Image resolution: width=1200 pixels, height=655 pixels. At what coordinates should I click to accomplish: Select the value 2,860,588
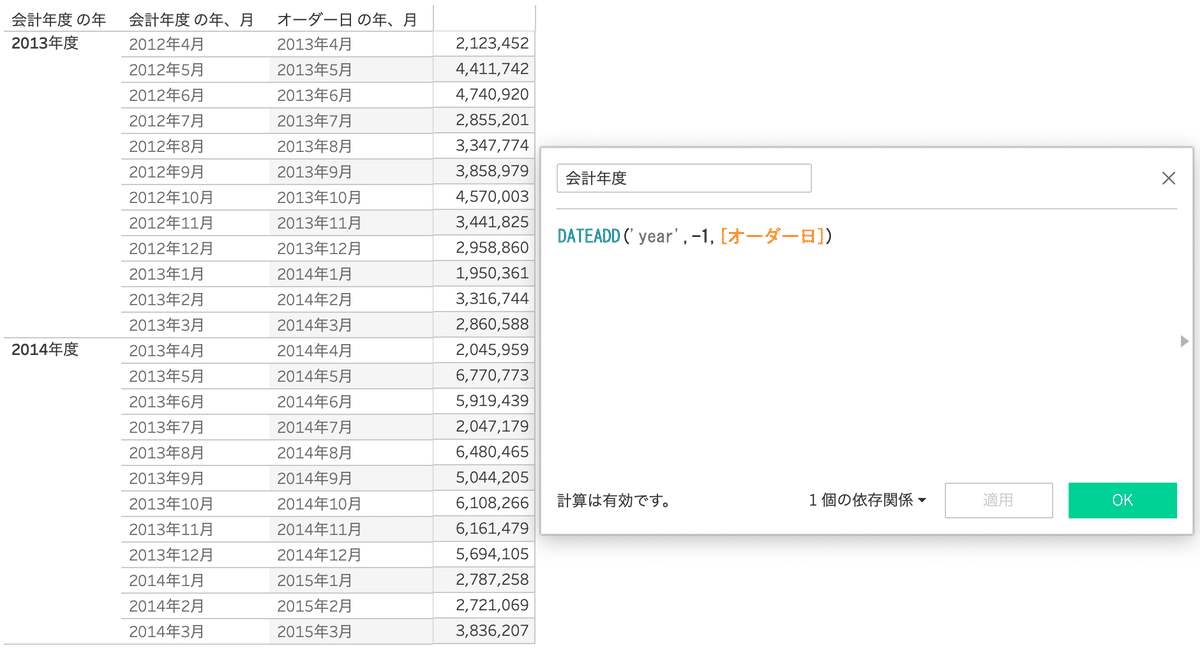492,324
